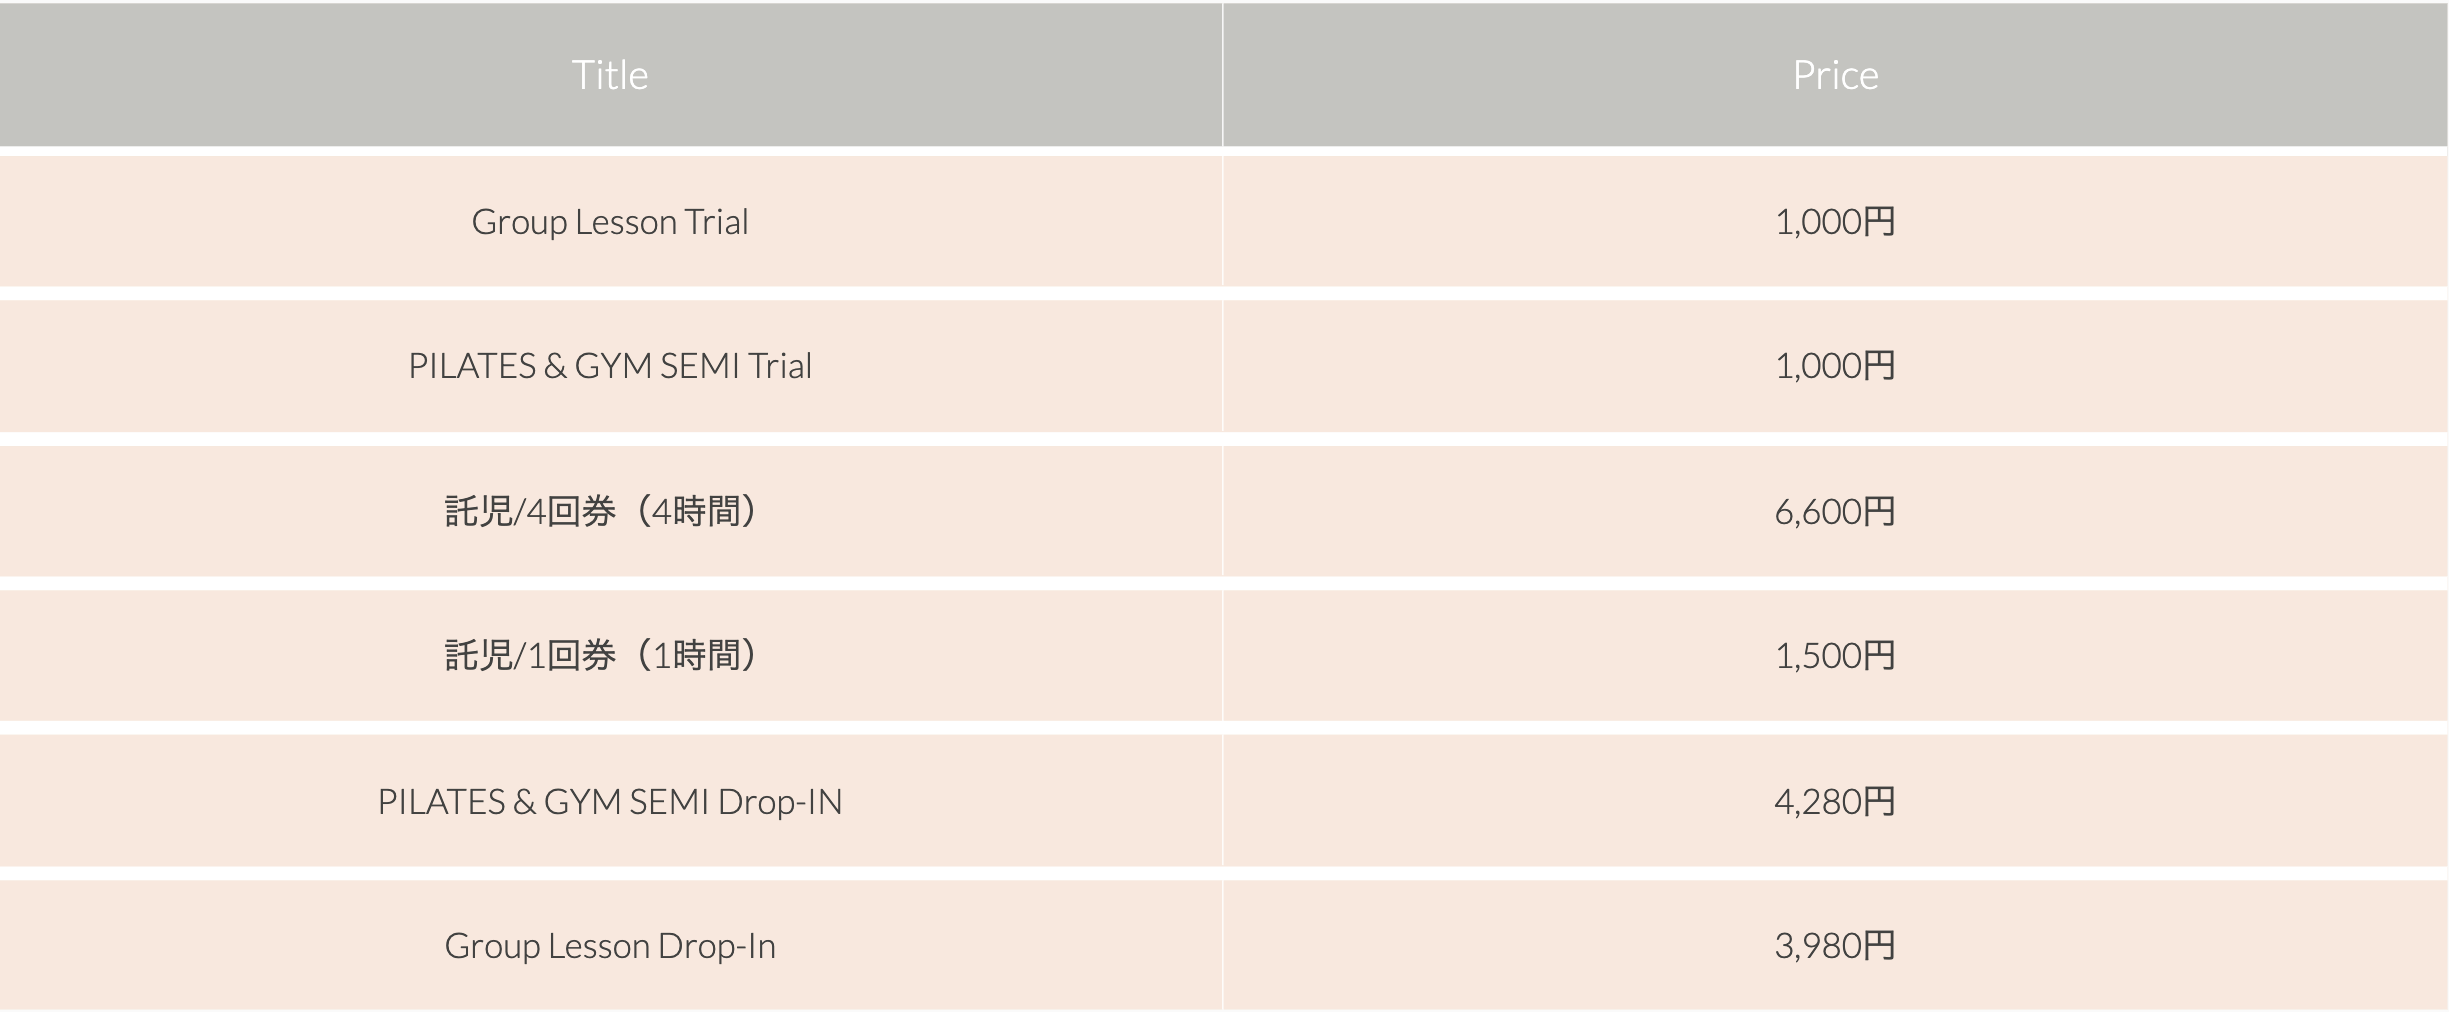This screenshot has width=2449, height=1012.
Task: Click the Price column header
Action: coord(1835,75)
